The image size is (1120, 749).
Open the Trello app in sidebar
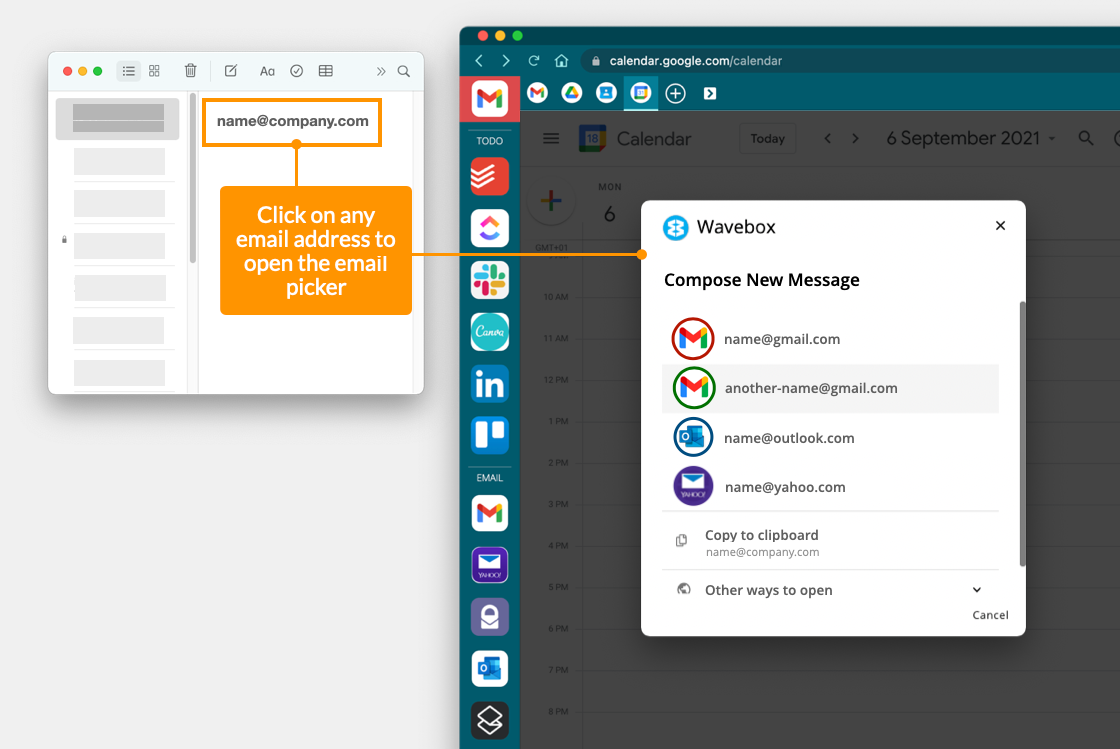489,435
